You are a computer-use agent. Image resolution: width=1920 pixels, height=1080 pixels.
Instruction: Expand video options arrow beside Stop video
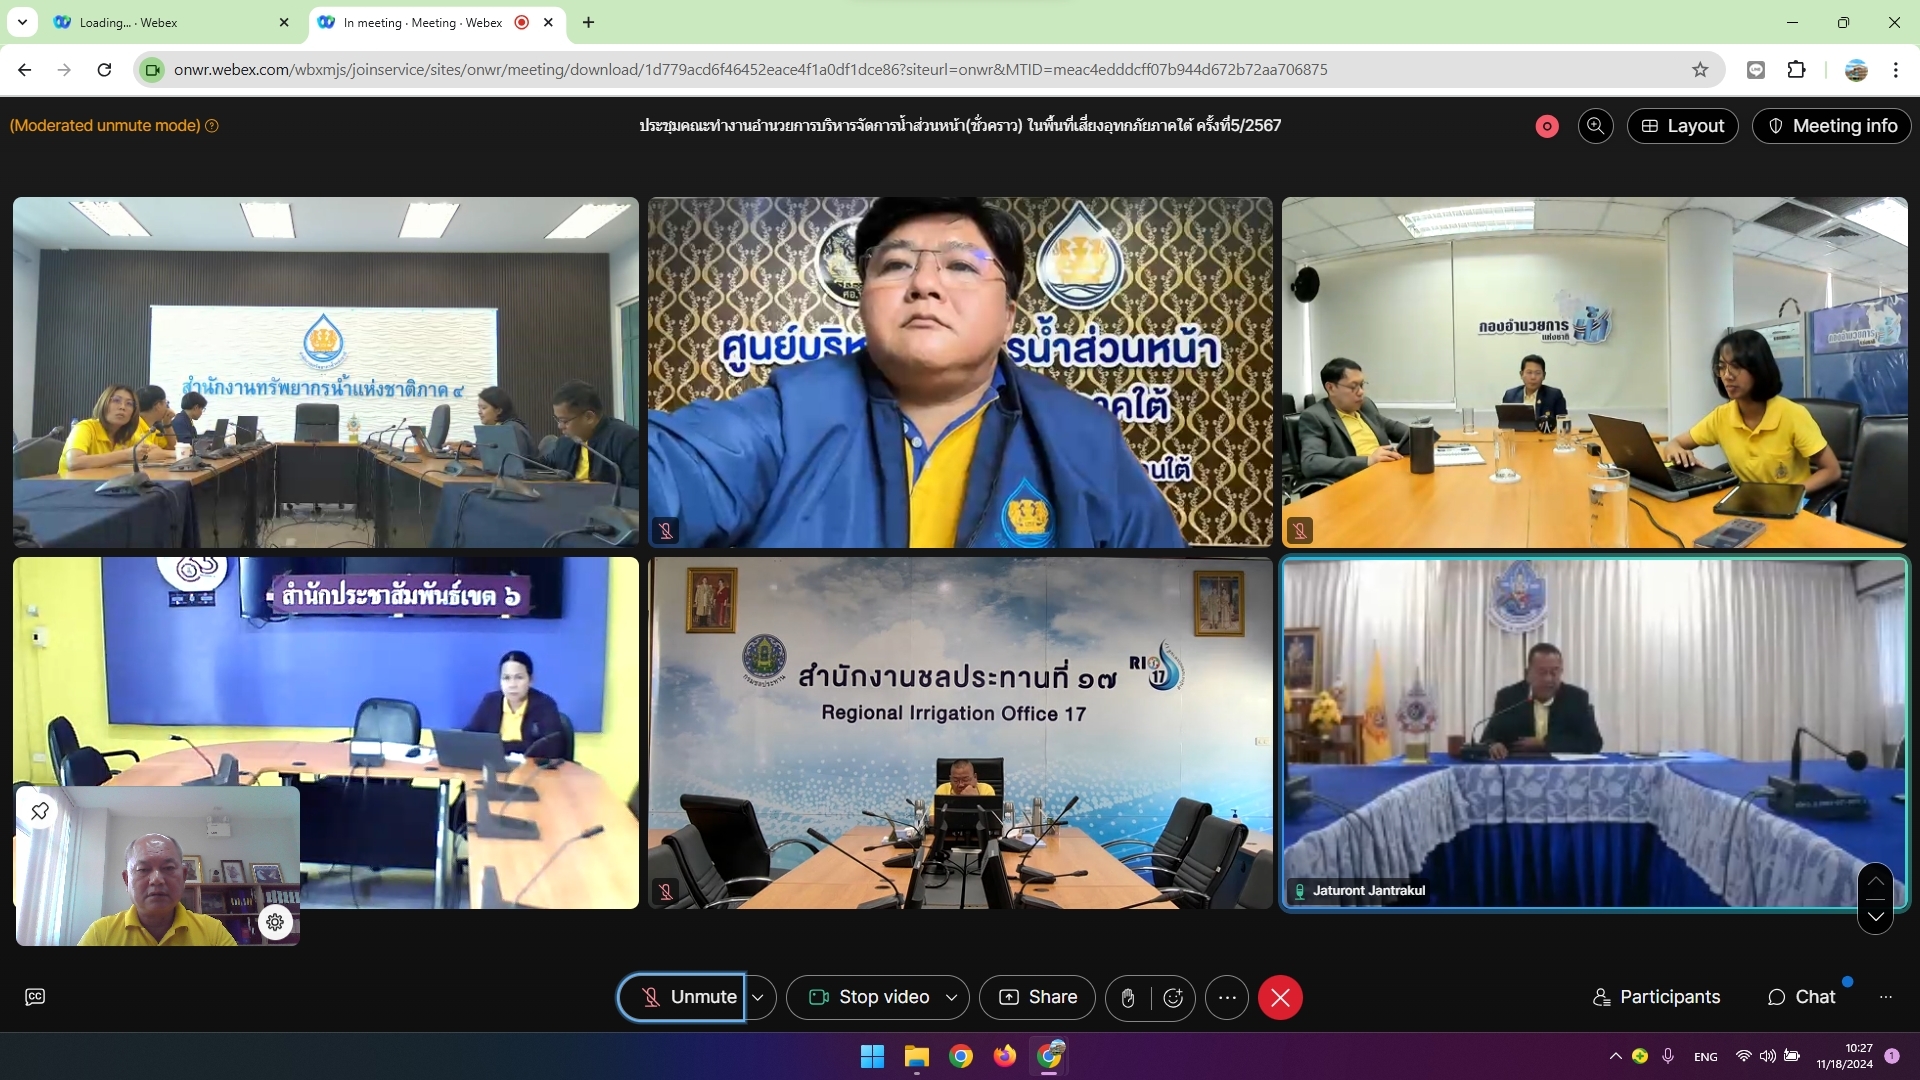951,997
